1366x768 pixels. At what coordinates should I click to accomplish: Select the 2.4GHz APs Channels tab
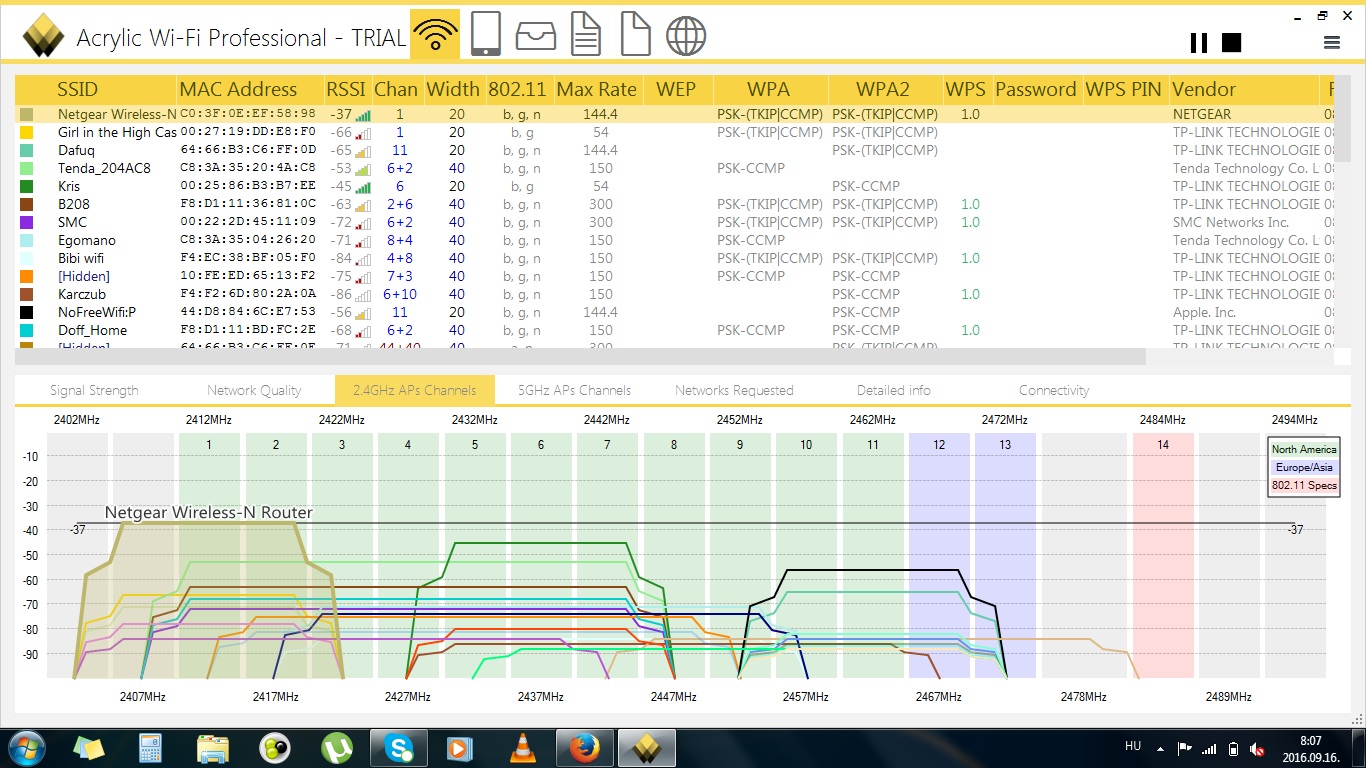415,390
